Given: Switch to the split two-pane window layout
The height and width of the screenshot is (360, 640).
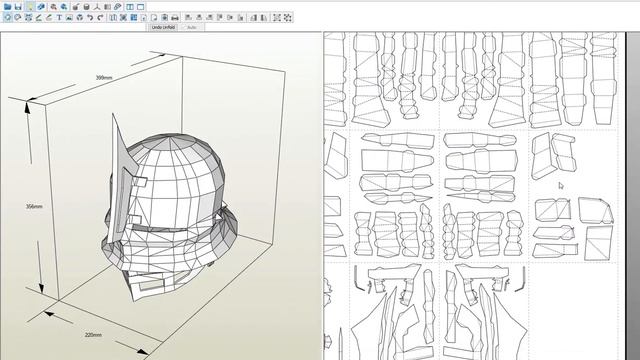Looking at the screenshot, I should (130, 7).
